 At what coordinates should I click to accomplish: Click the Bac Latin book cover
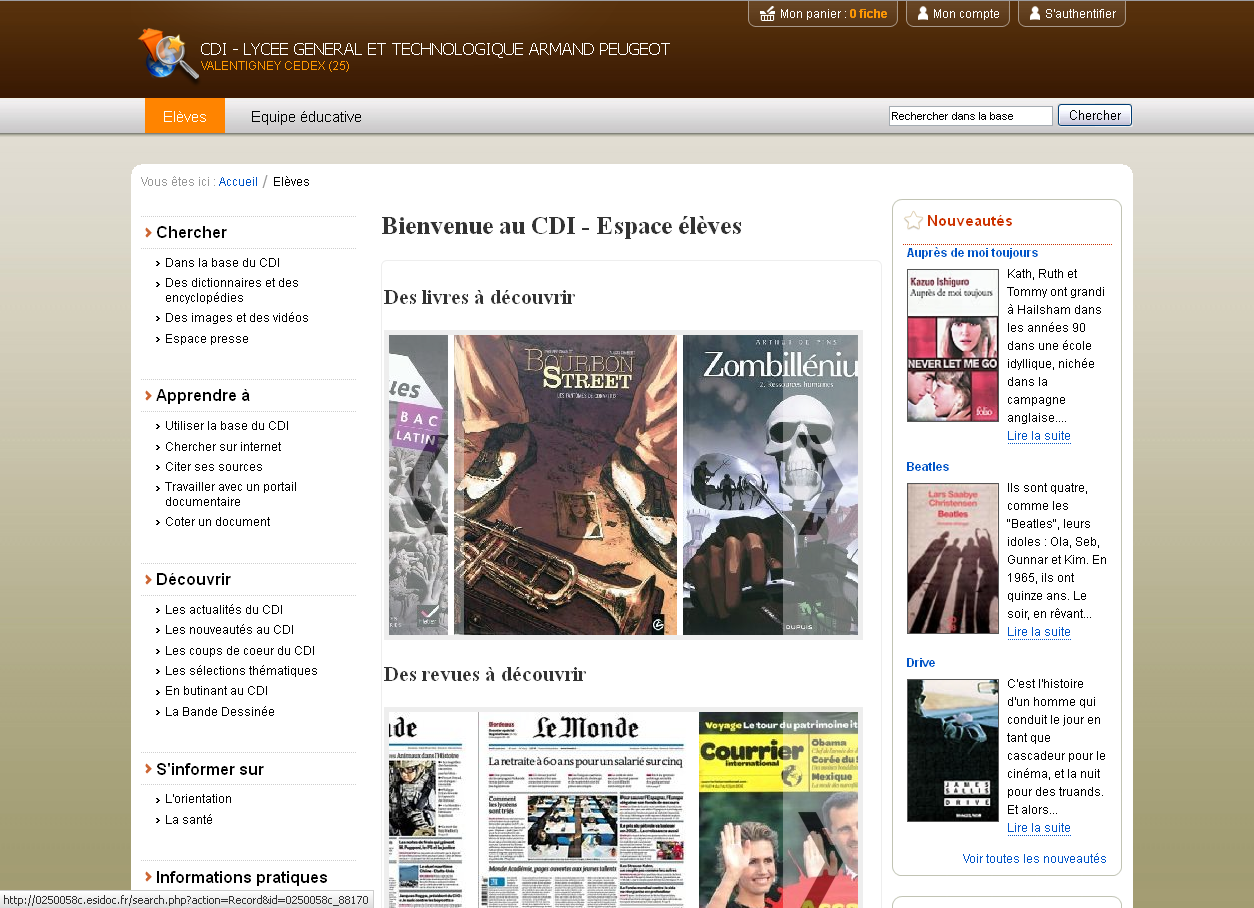pyautogui.click(x=418, y=485)
